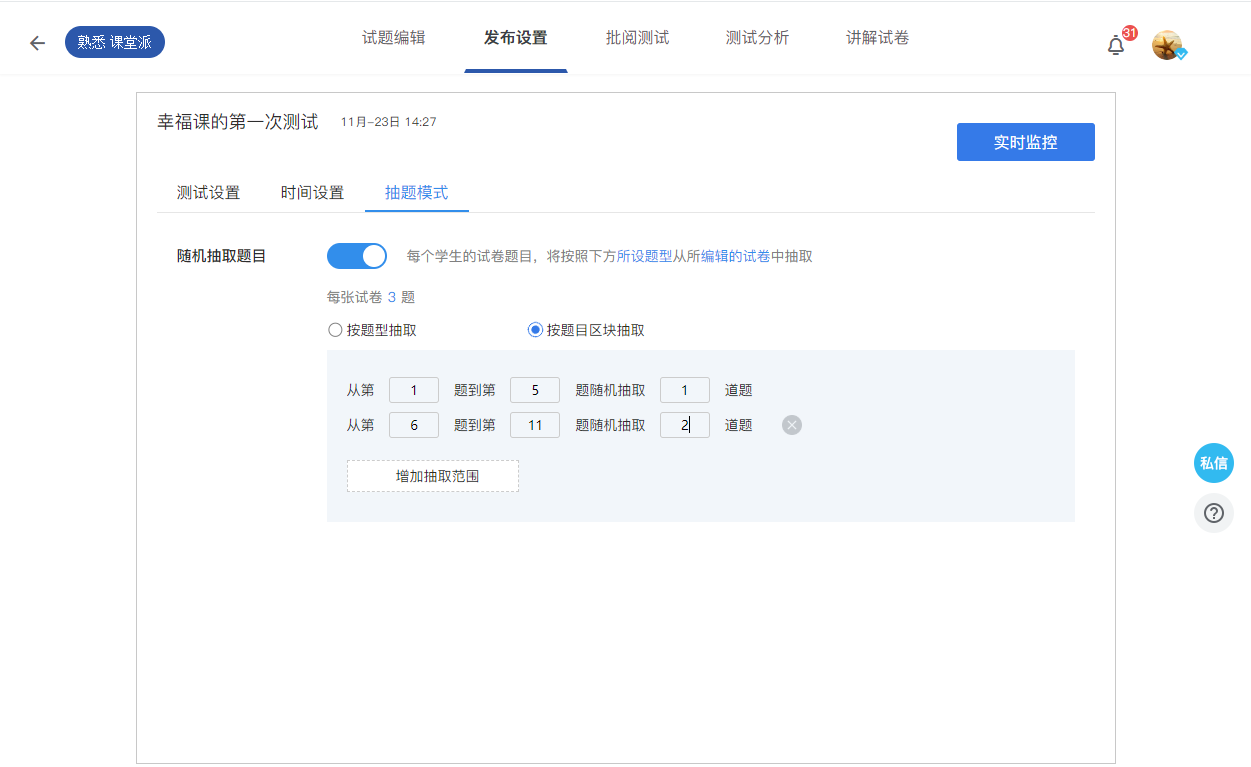The image size is (1251, 767).
Task: Select the 抽题模式 sub-tab
Action: pyautogui.click(x=417, y=193)
